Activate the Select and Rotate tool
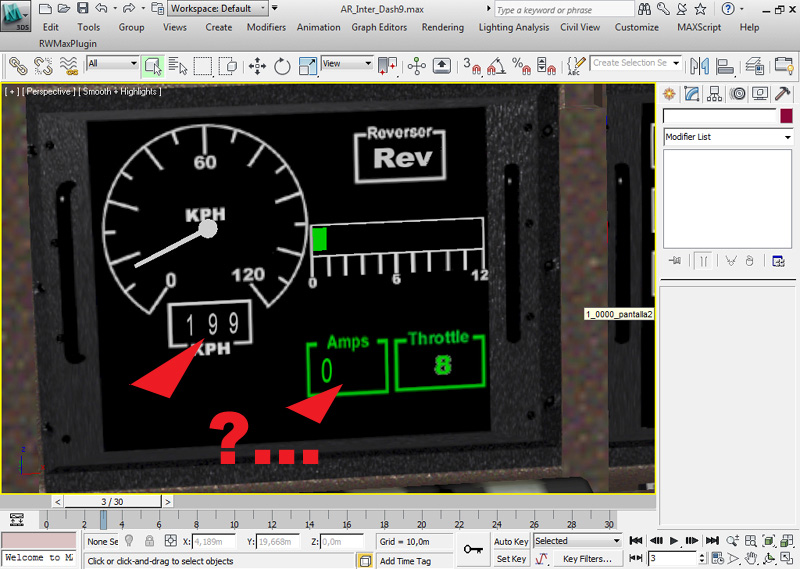The image size is (800, 569). tap(282, 66)
